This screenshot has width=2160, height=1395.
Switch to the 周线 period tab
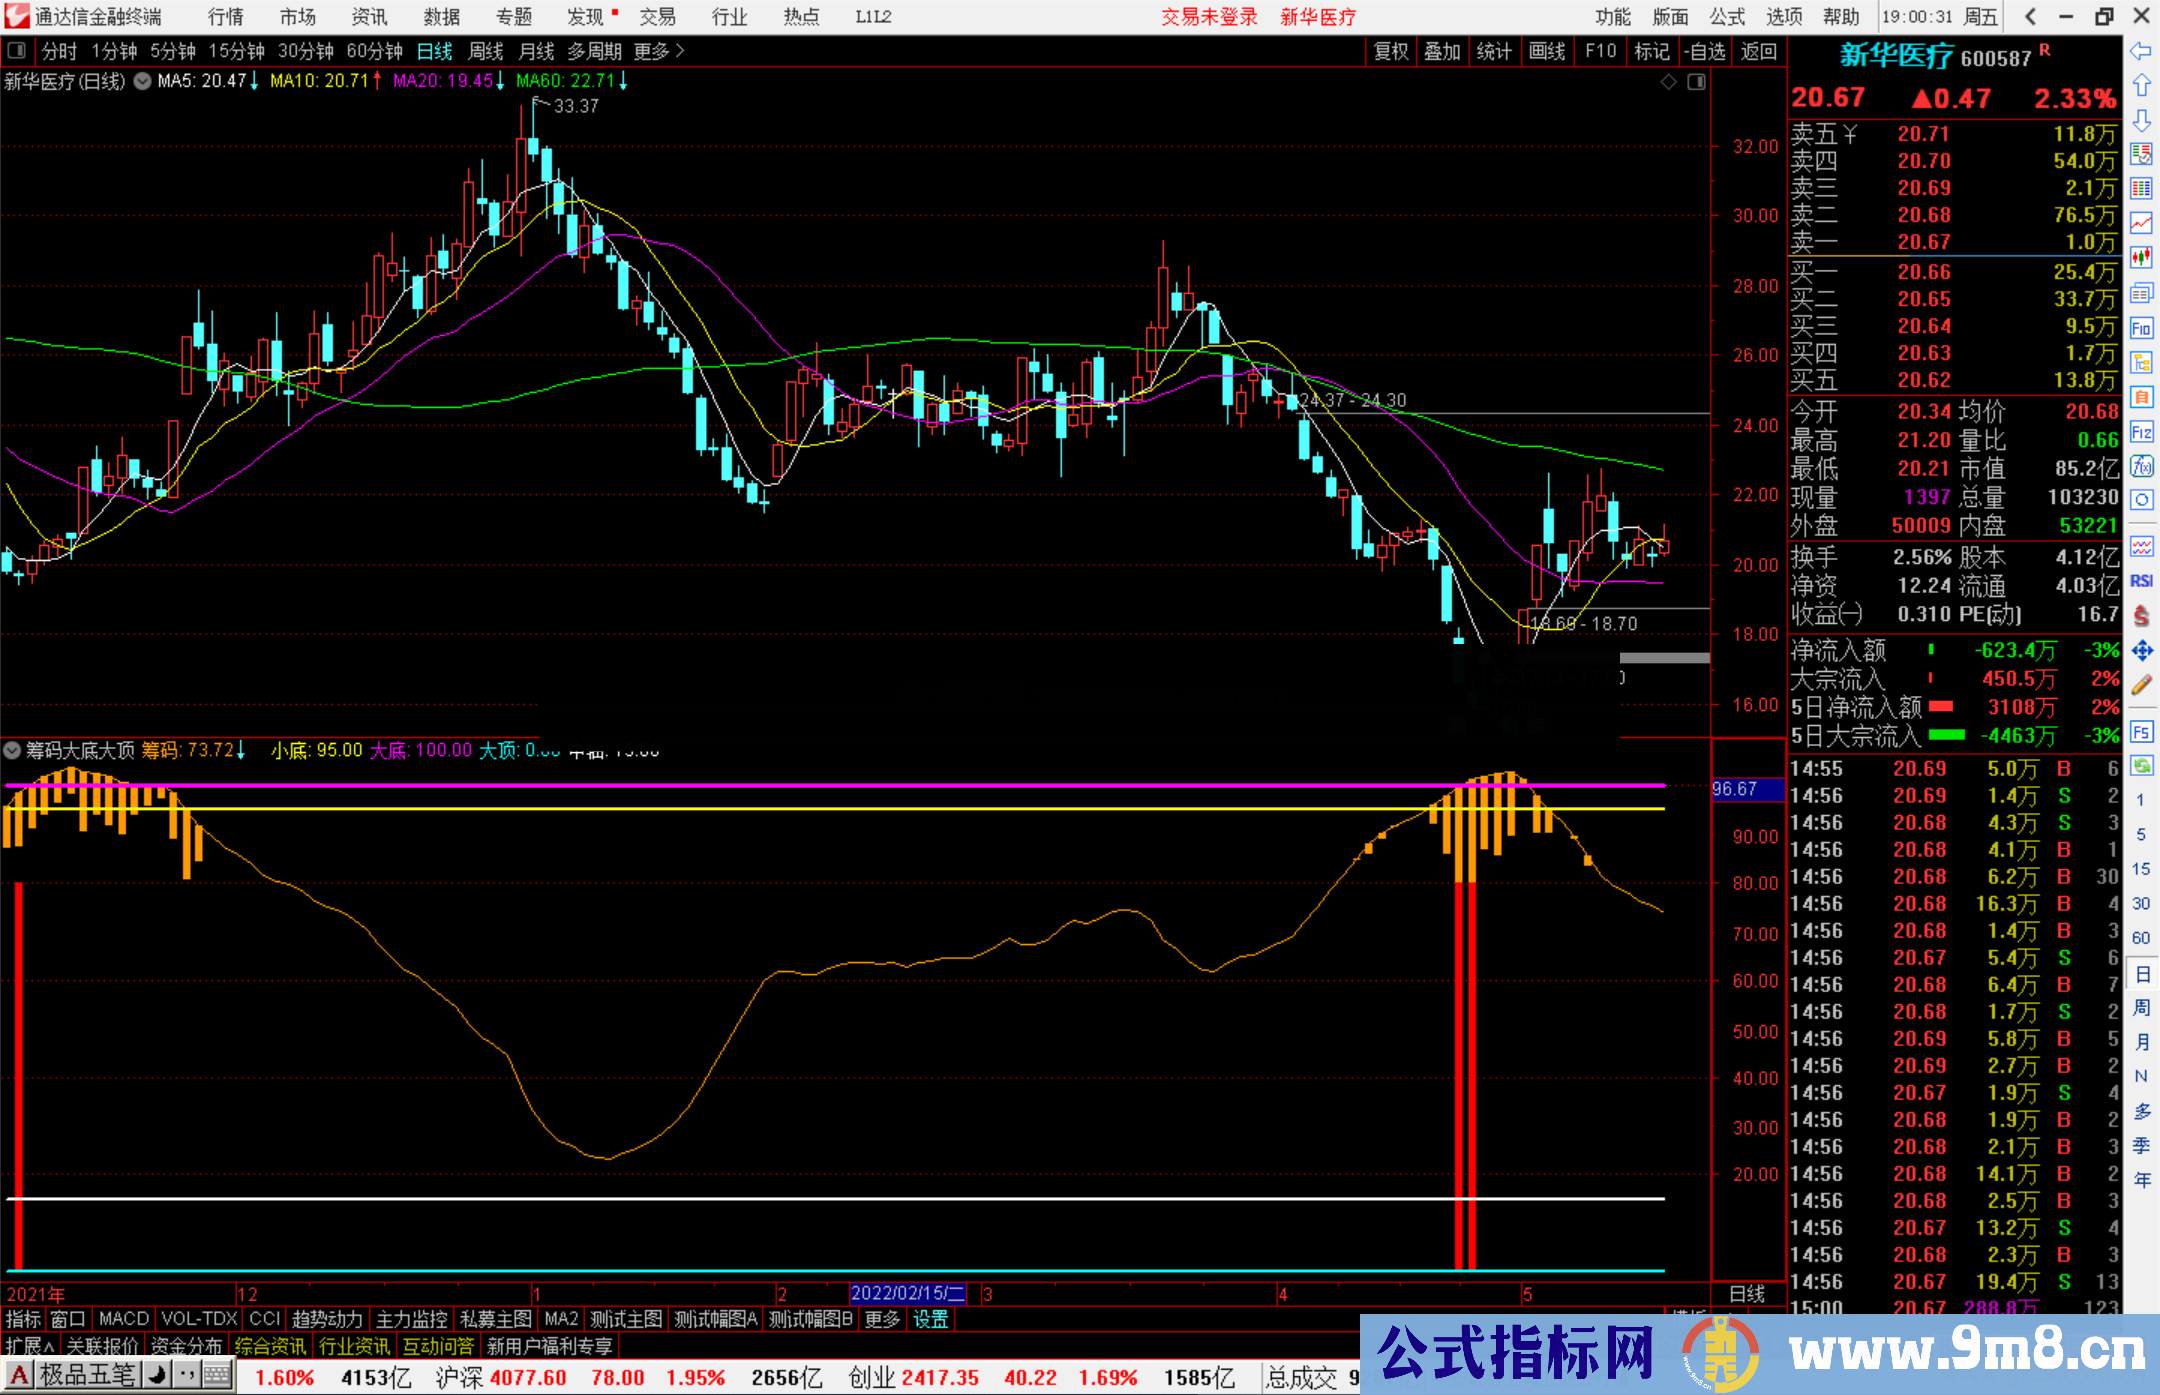click(x=486, y=51)
